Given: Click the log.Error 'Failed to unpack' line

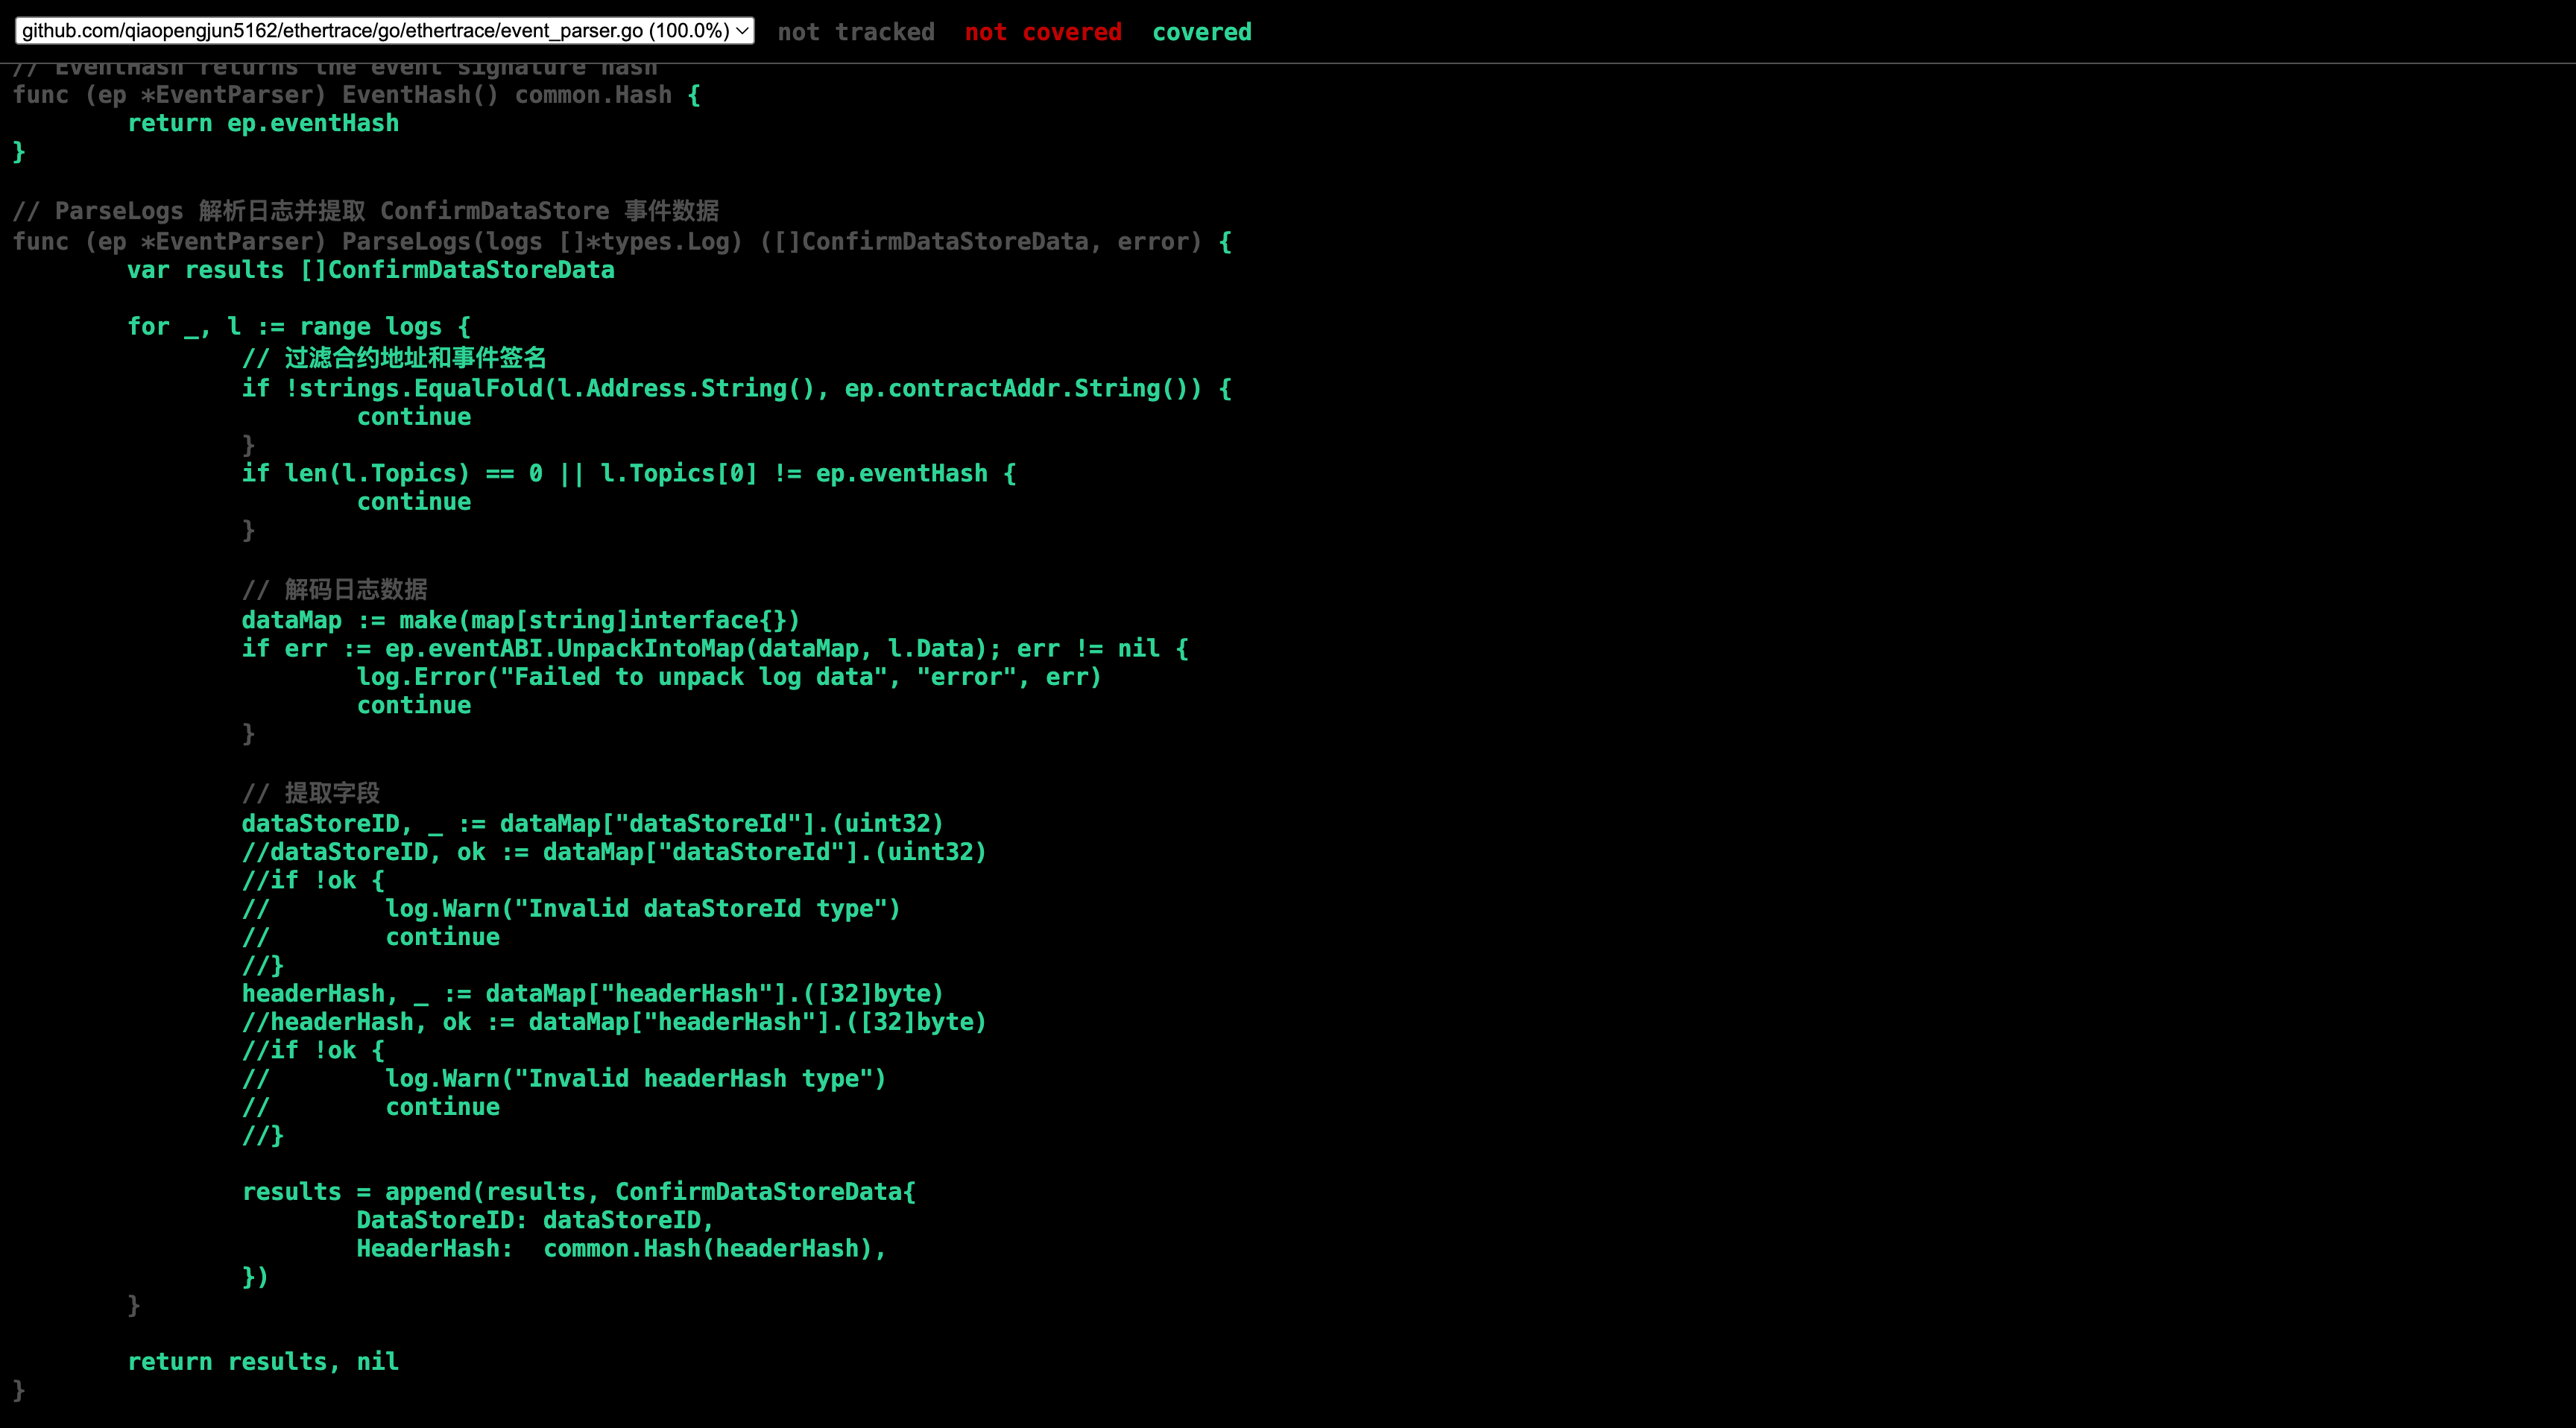Looking at the screenshot, I should pos(729,677).
